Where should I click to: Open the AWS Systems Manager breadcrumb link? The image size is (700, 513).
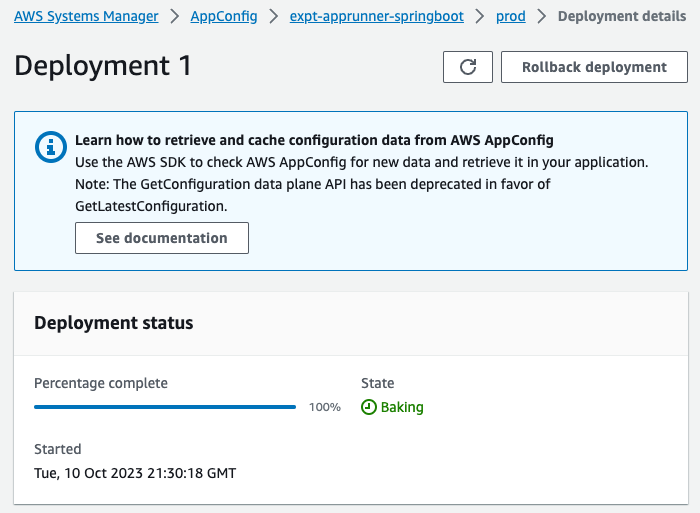coord(86,17)
